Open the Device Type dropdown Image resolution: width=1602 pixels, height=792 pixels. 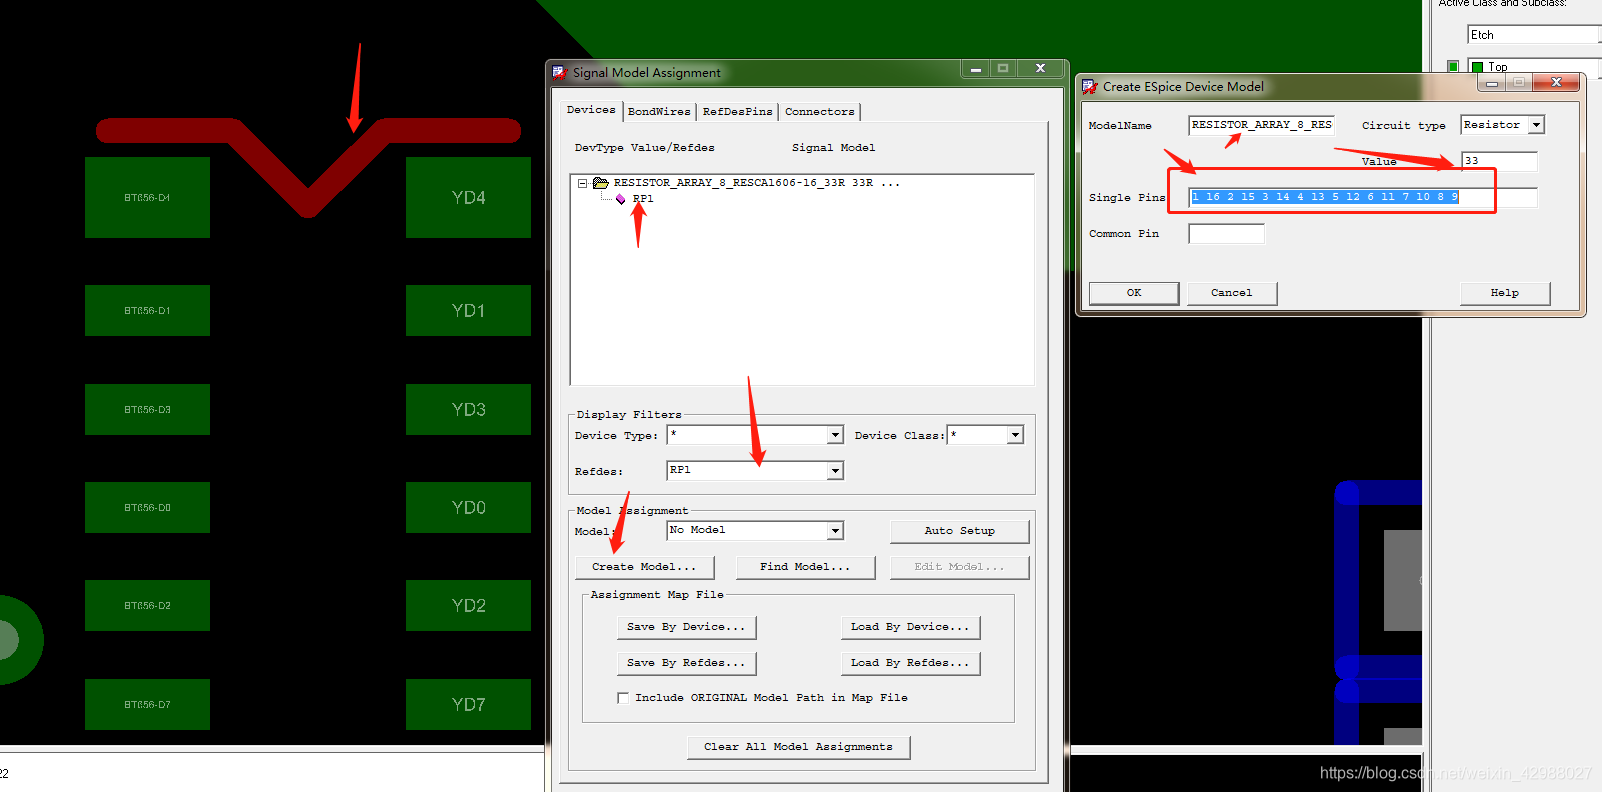(x=835, y=435)
